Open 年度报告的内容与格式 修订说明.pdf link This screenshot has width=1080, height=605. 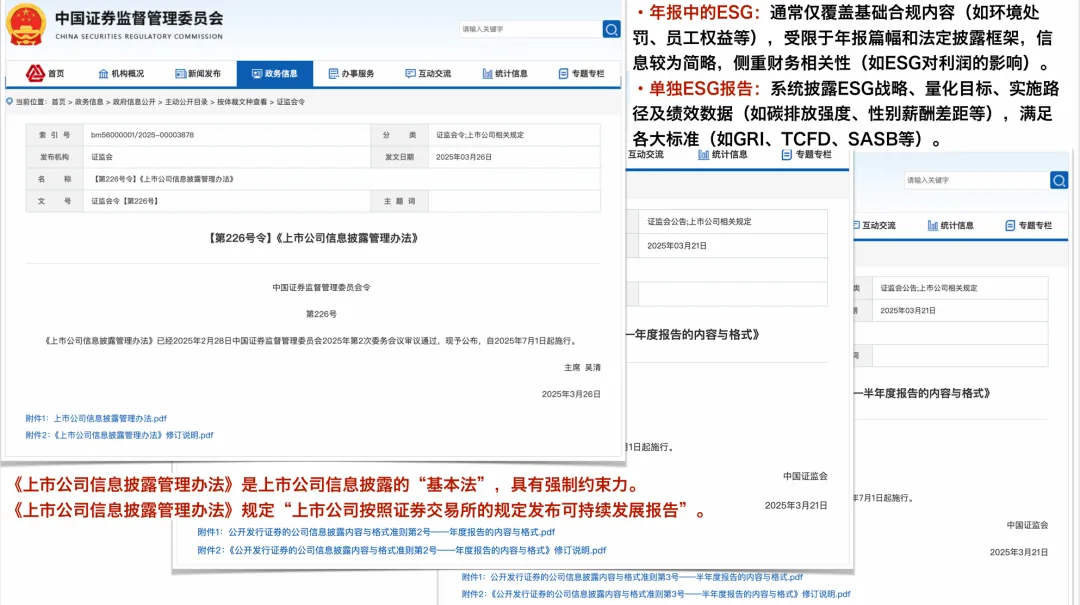(402, 551)
